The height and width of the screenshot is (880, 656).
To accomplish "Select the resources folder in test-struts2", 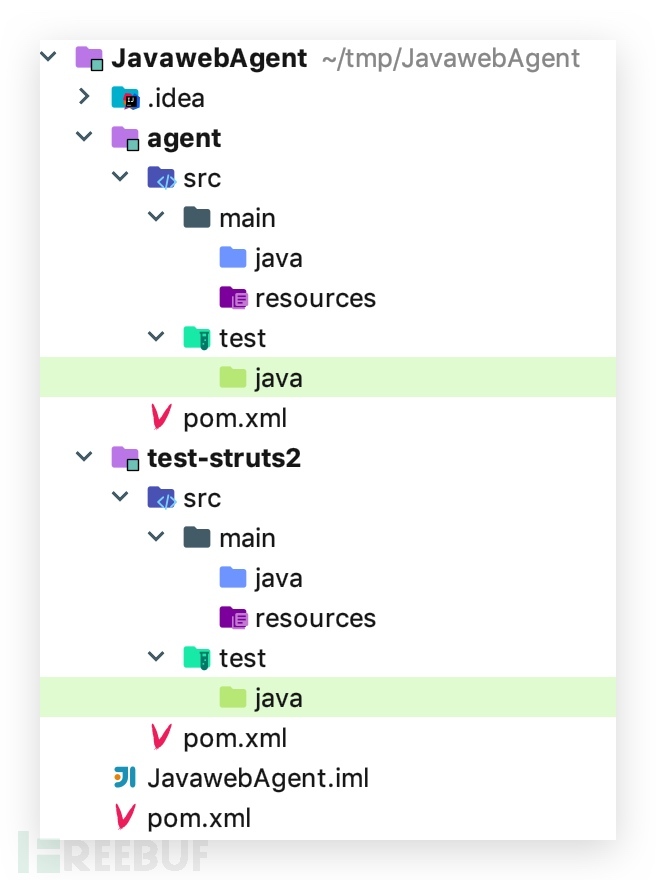I will tap(315, 618).
